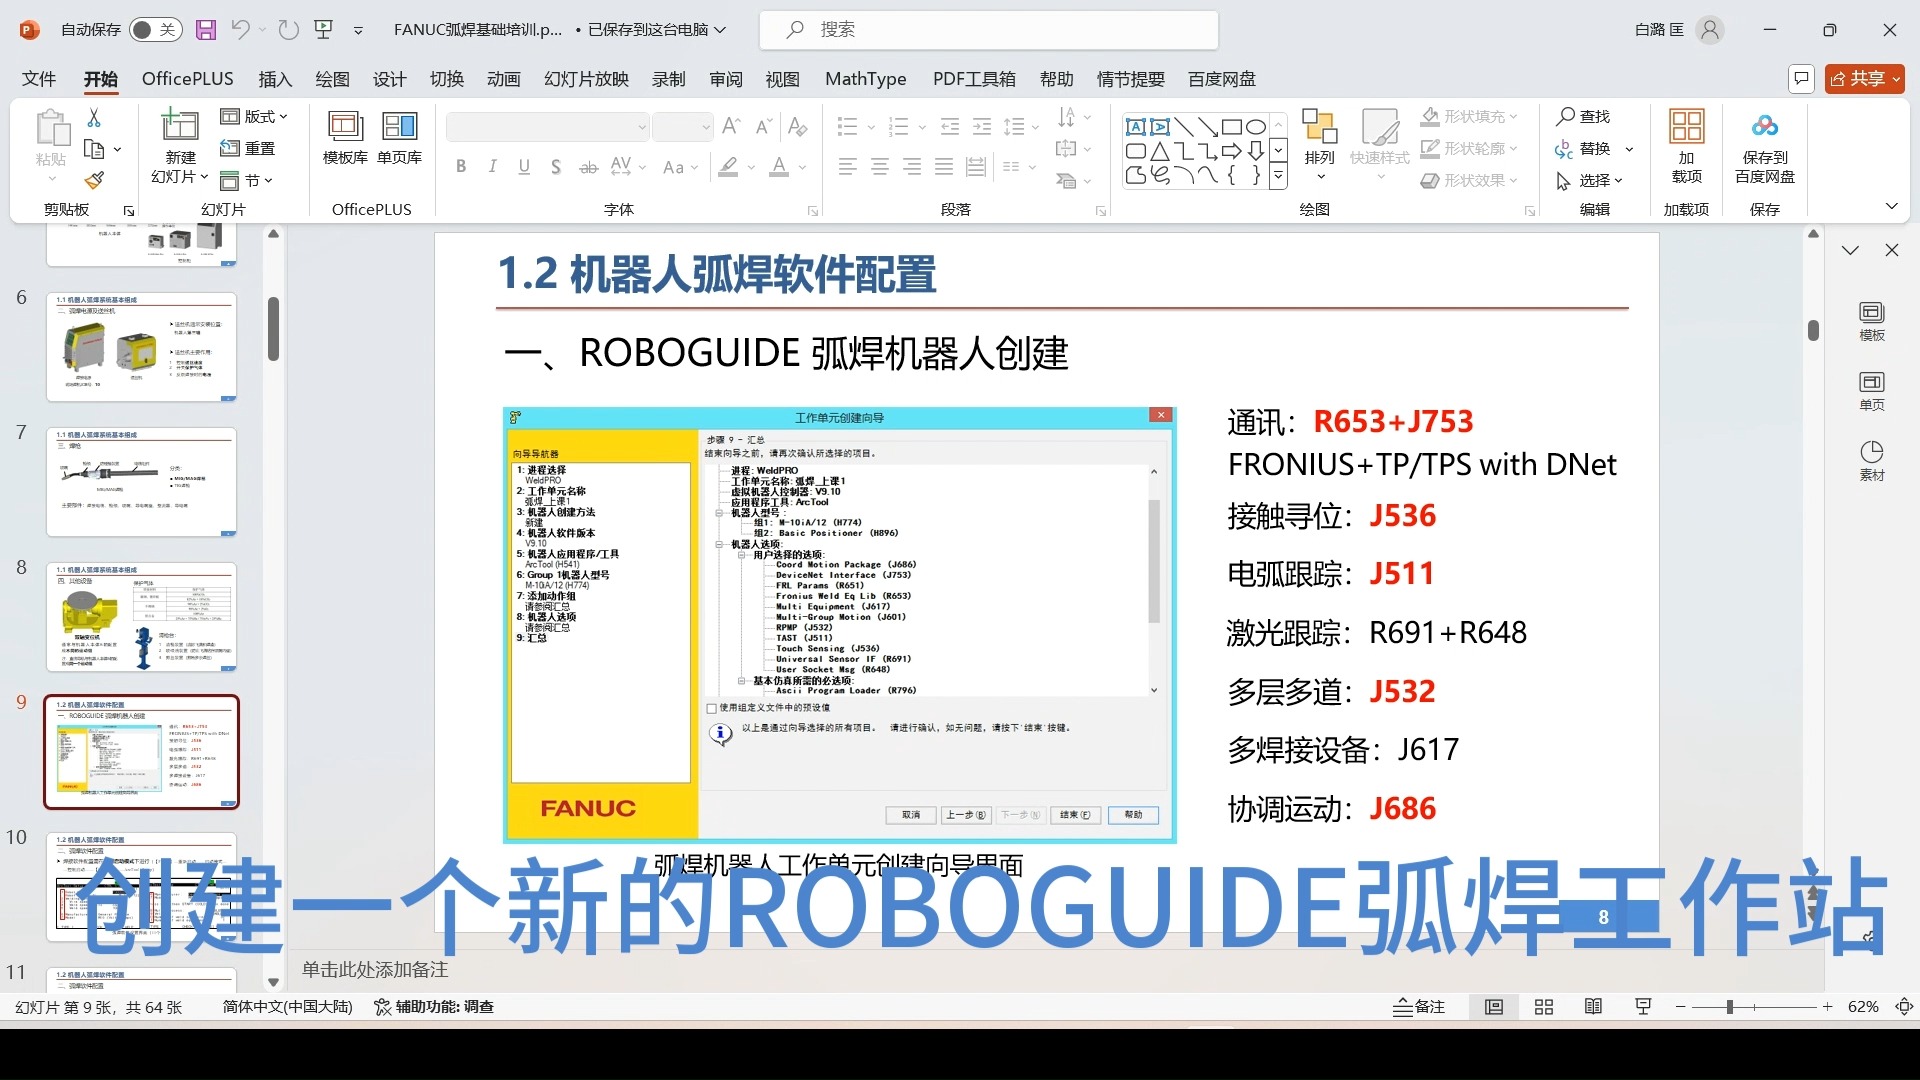Decrease list indent level icon

click(950, 126)
